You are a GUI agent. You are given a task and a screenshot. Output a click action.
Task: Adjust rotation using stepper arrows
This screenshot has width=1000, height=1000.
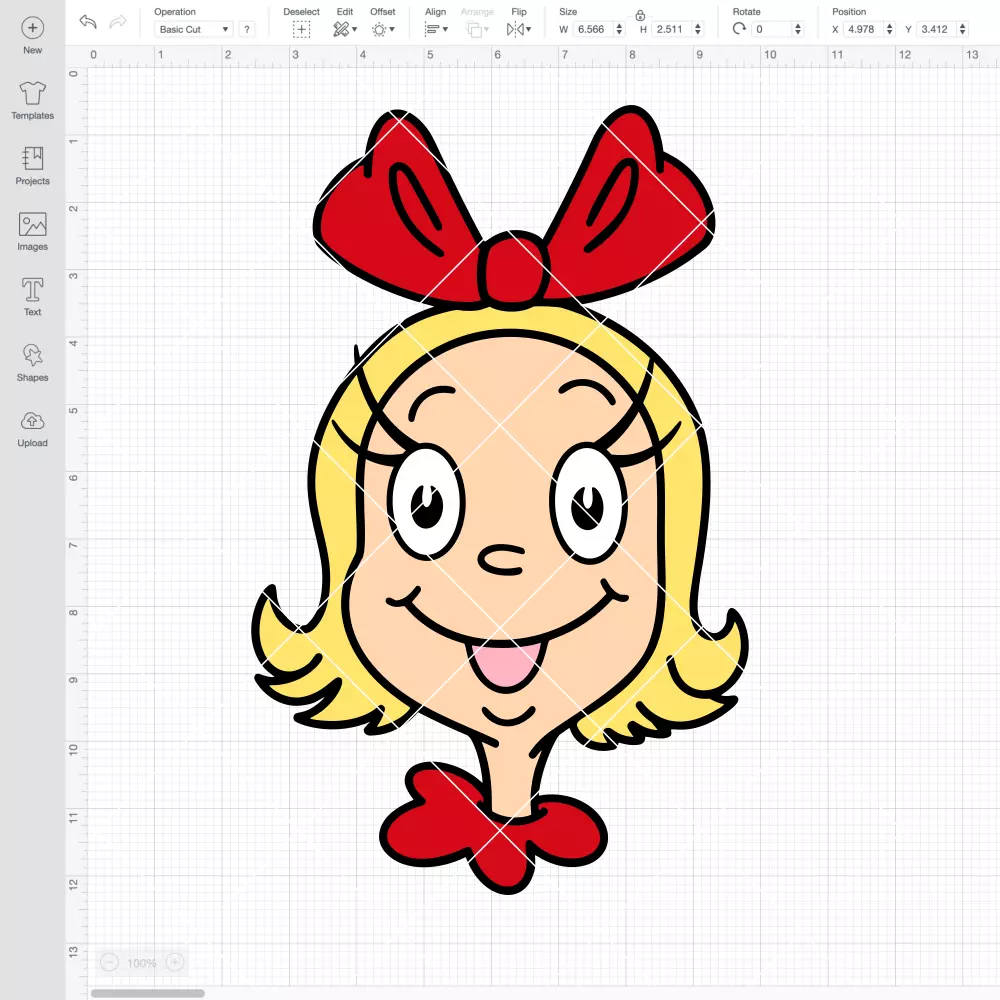(x=798, y=29)
